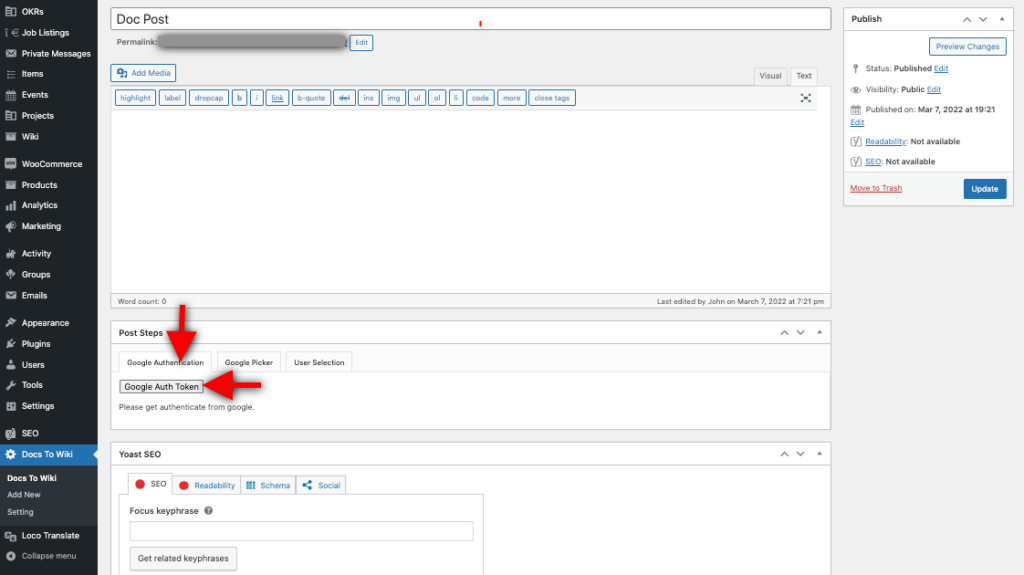Click the Loco Translate sidebar item
Screen dimensions: 1024x575
point(50,536)
